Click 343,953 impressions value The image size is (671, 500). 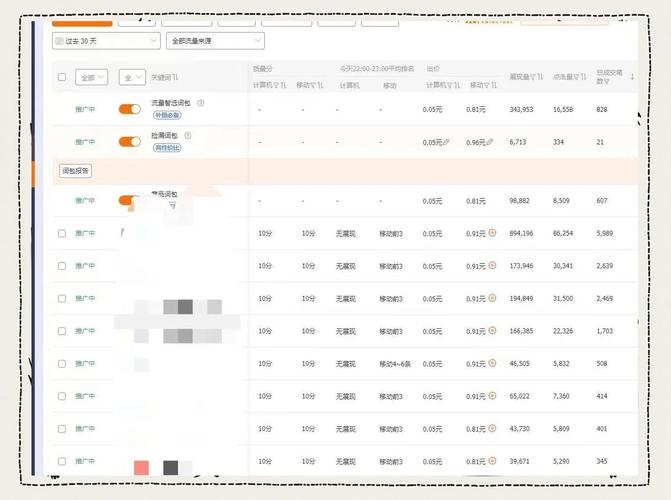[521, 109]
